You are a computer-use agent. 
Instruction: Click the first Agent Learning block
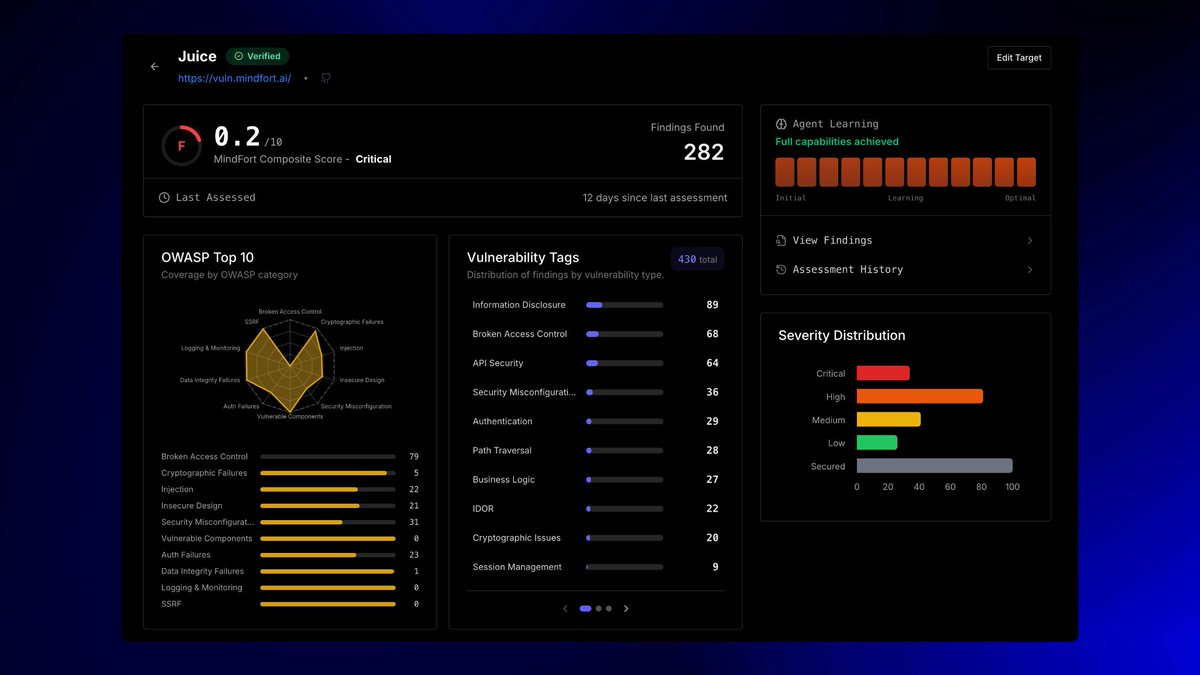[x=785, y=172]
